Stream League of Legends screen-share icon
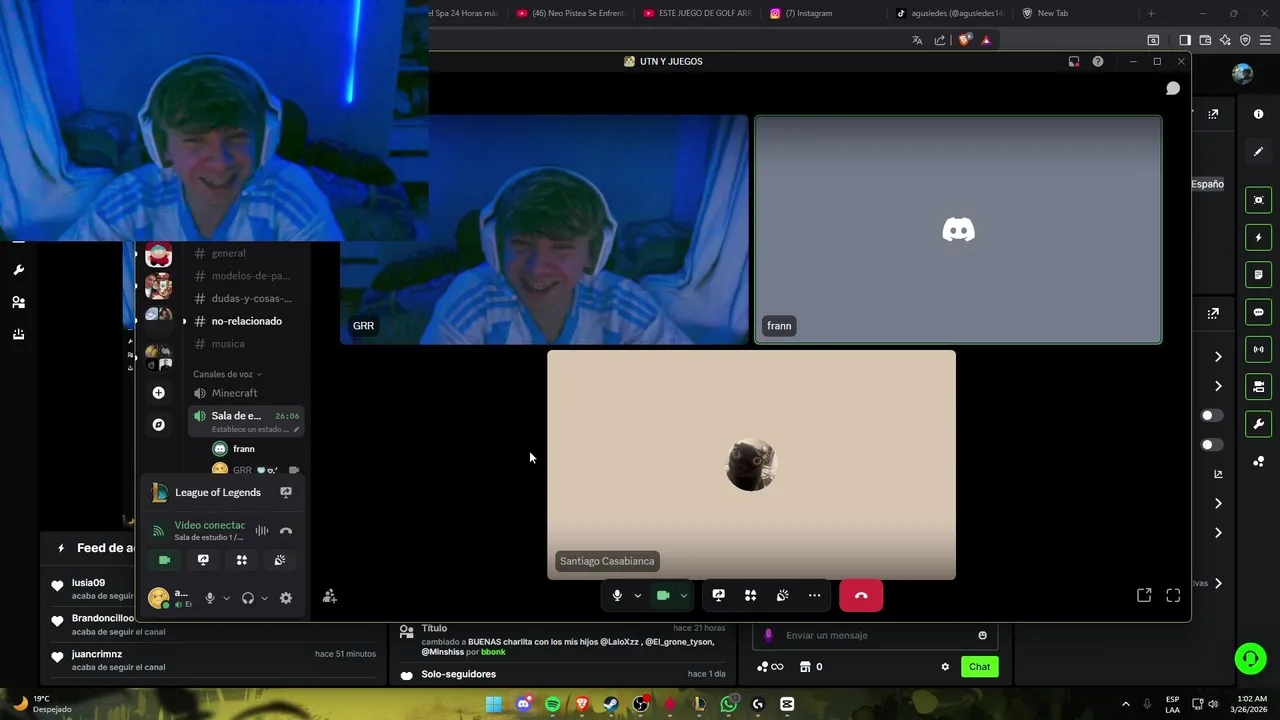Image resolution: width=1280 pixels, height=720 pixels. coord(286,492)
